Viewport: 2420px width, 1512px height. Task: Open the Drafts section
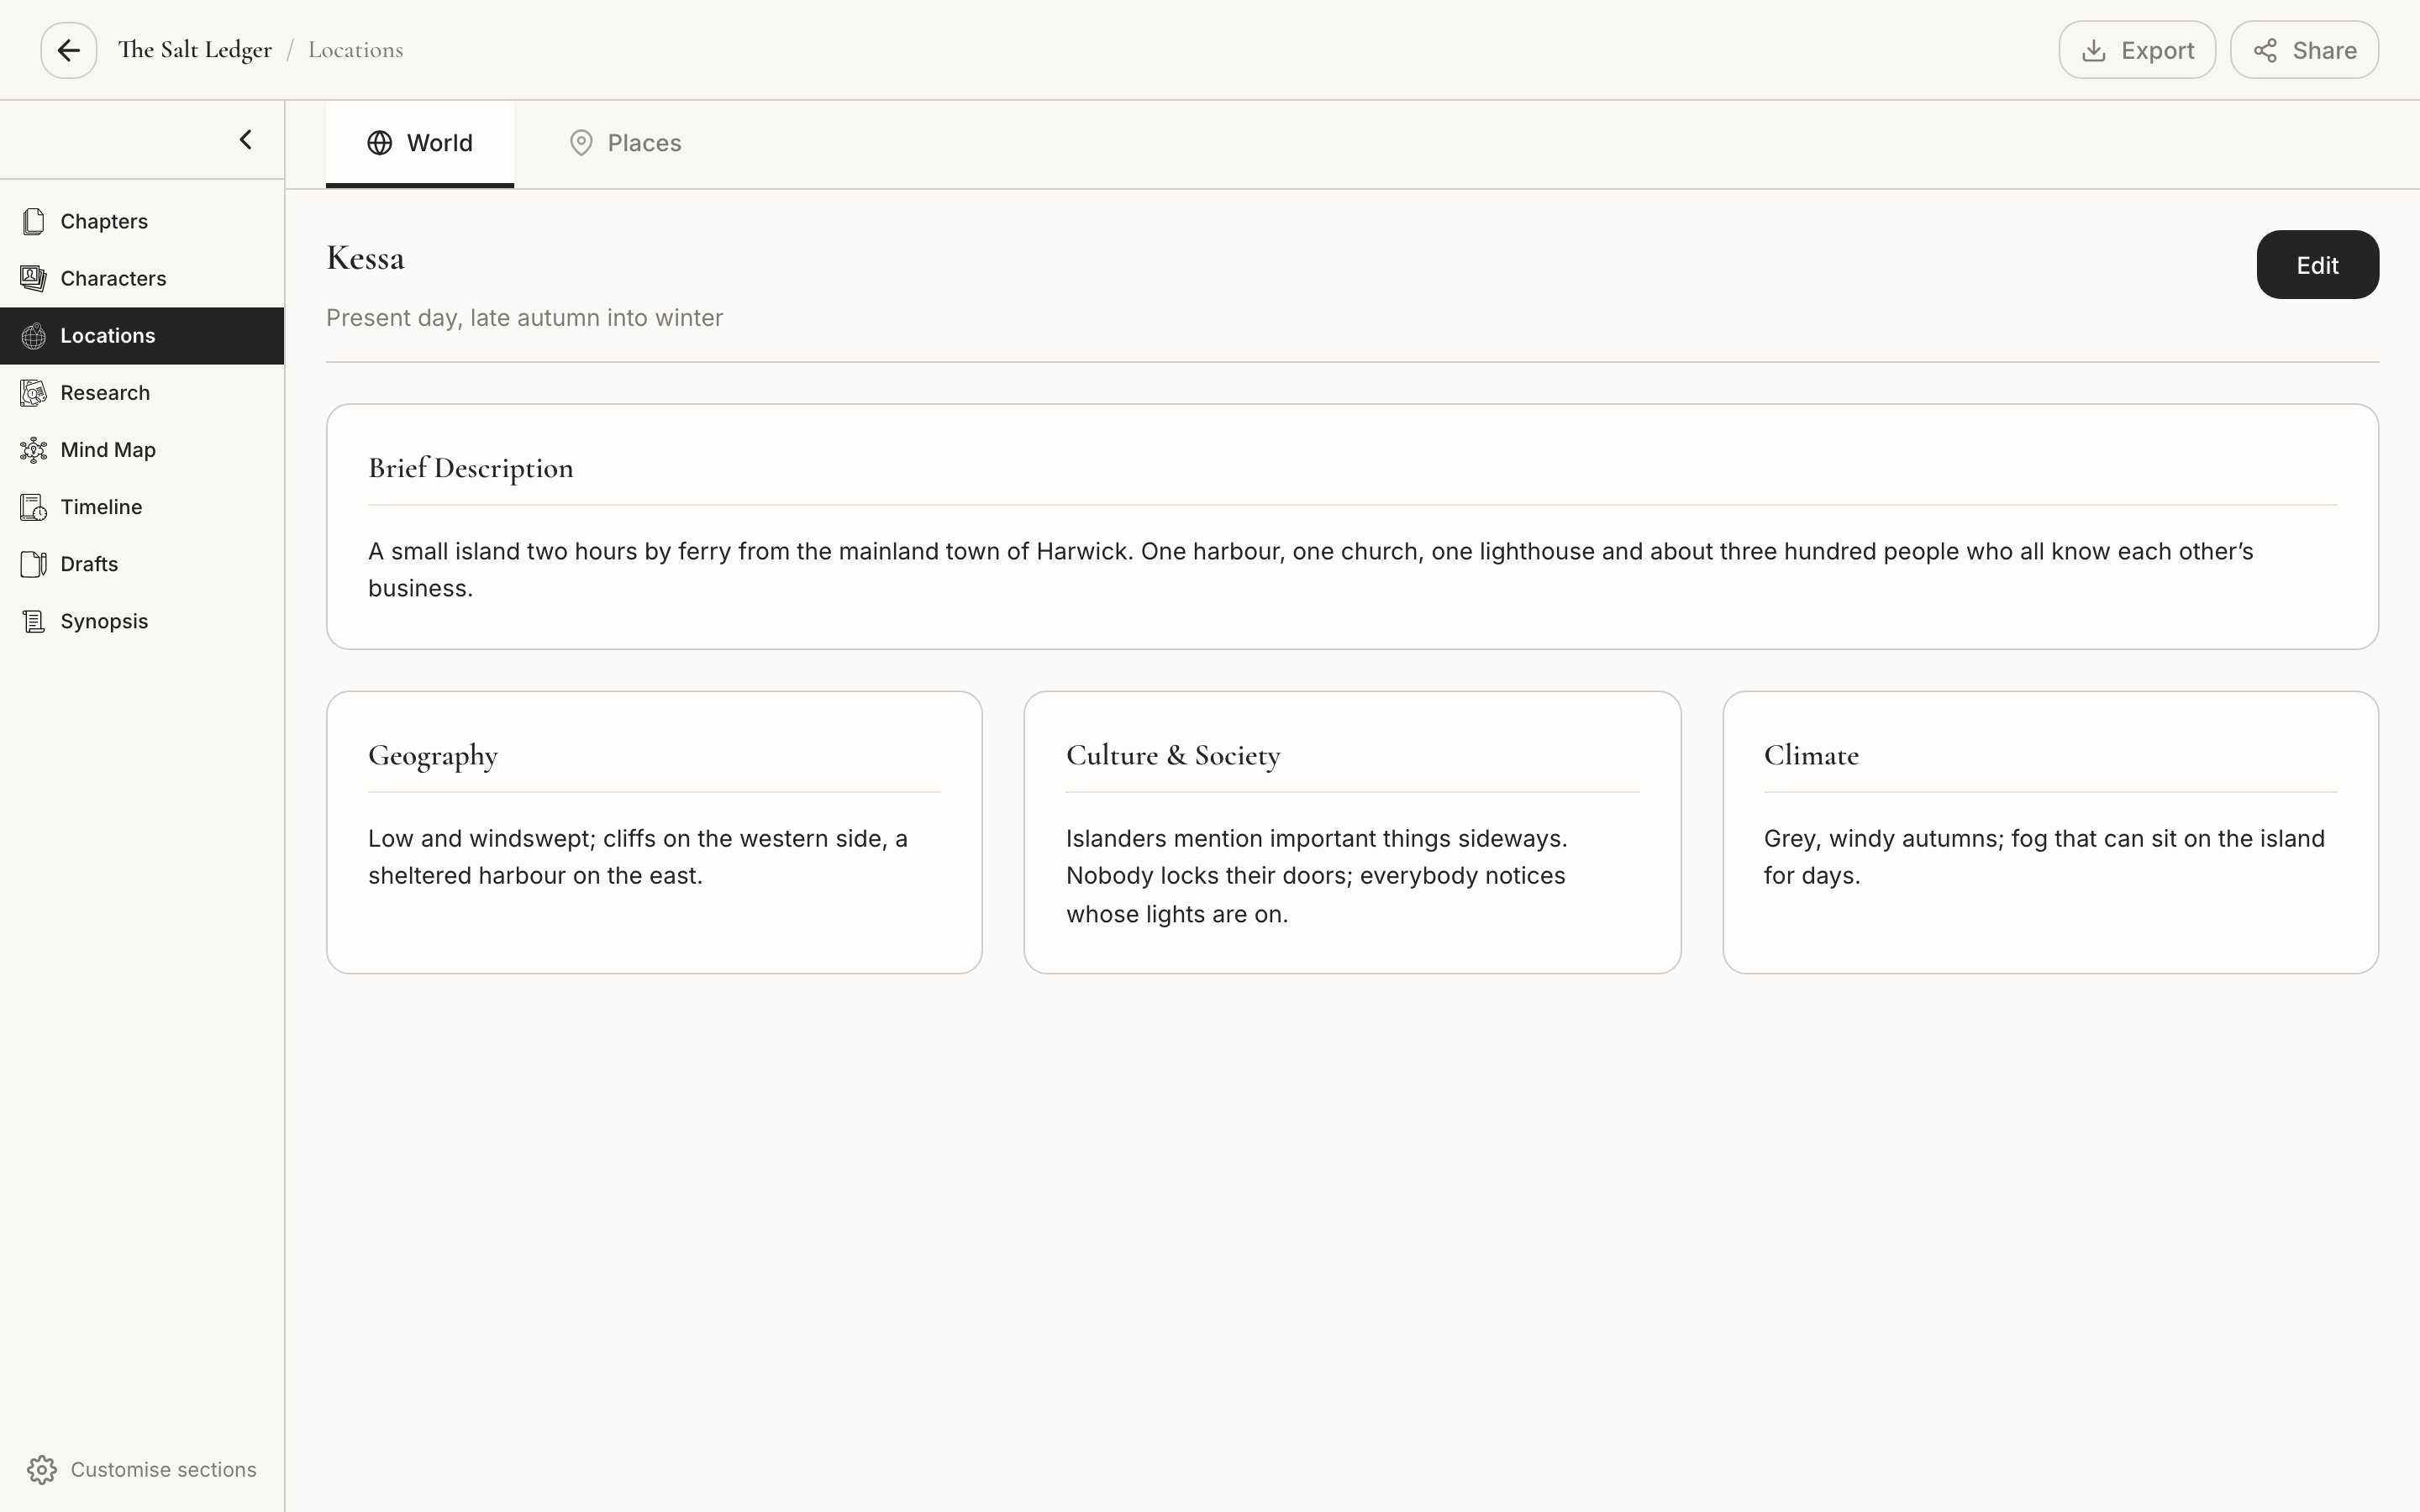tap(142, 564)
